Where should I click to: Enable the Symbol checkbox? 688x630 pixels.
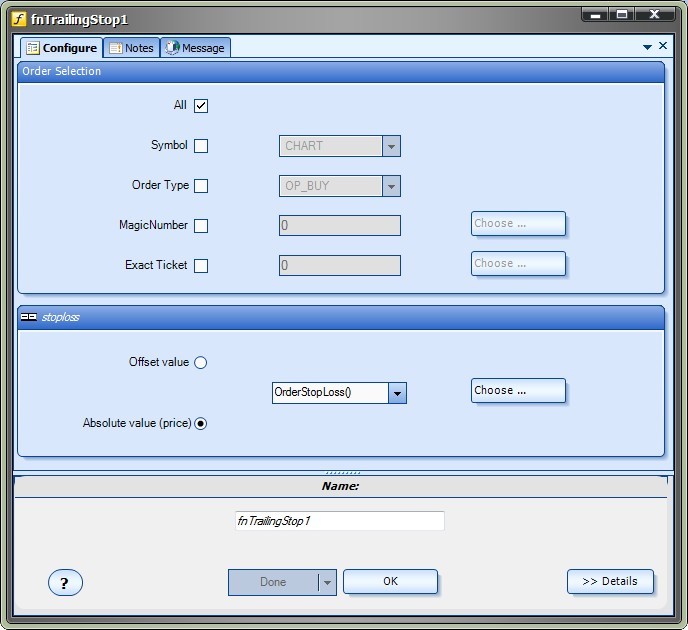201,146
